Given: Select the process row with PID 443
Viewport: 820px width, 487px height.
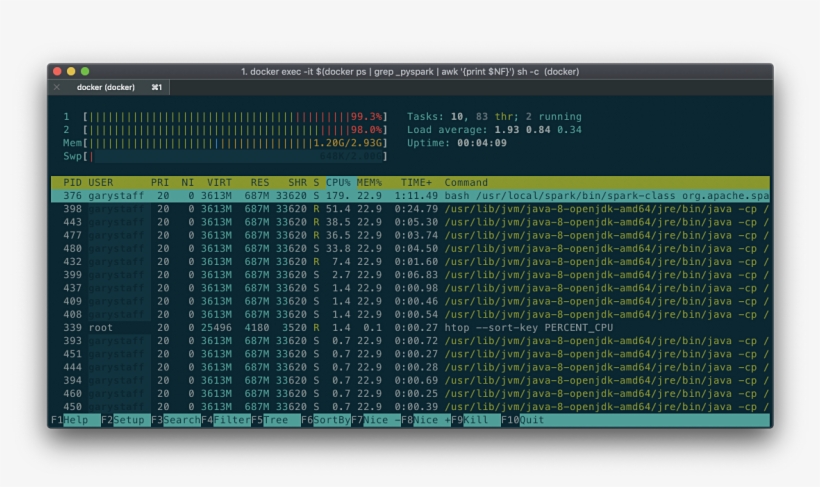Looking at the screenshot, I should (x=411, y=222).
